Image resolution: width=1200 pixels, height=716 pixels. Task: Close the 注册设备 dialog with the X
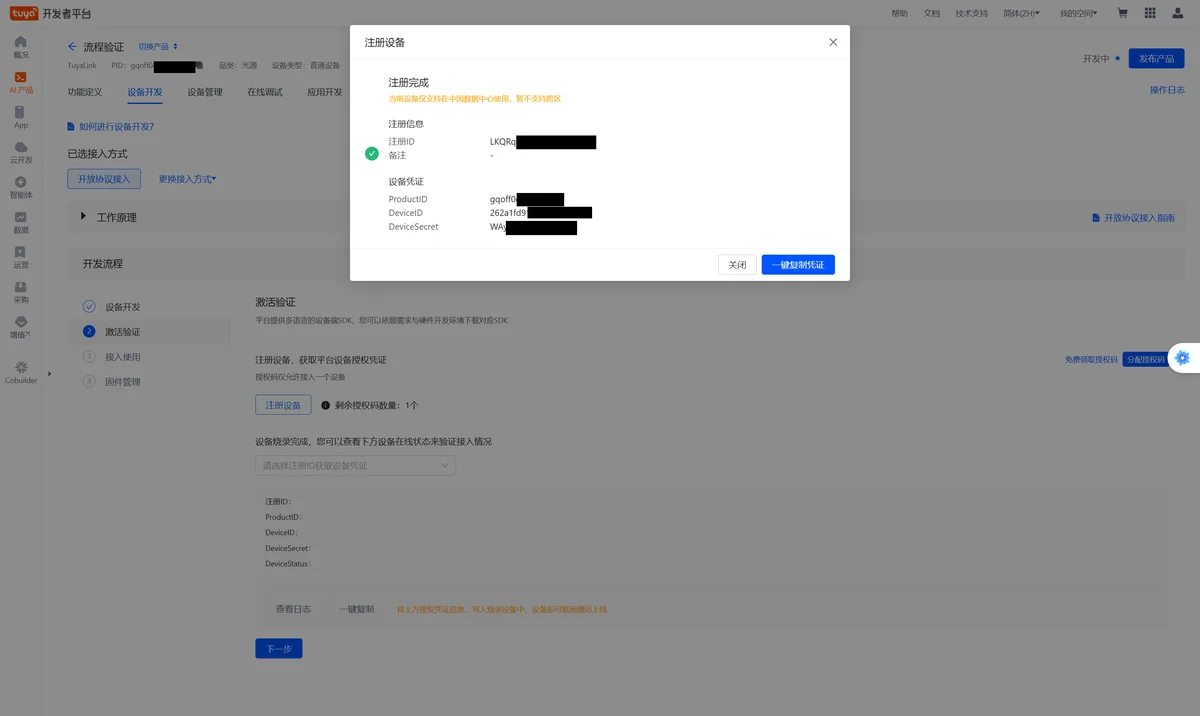(x=833, y=42)
